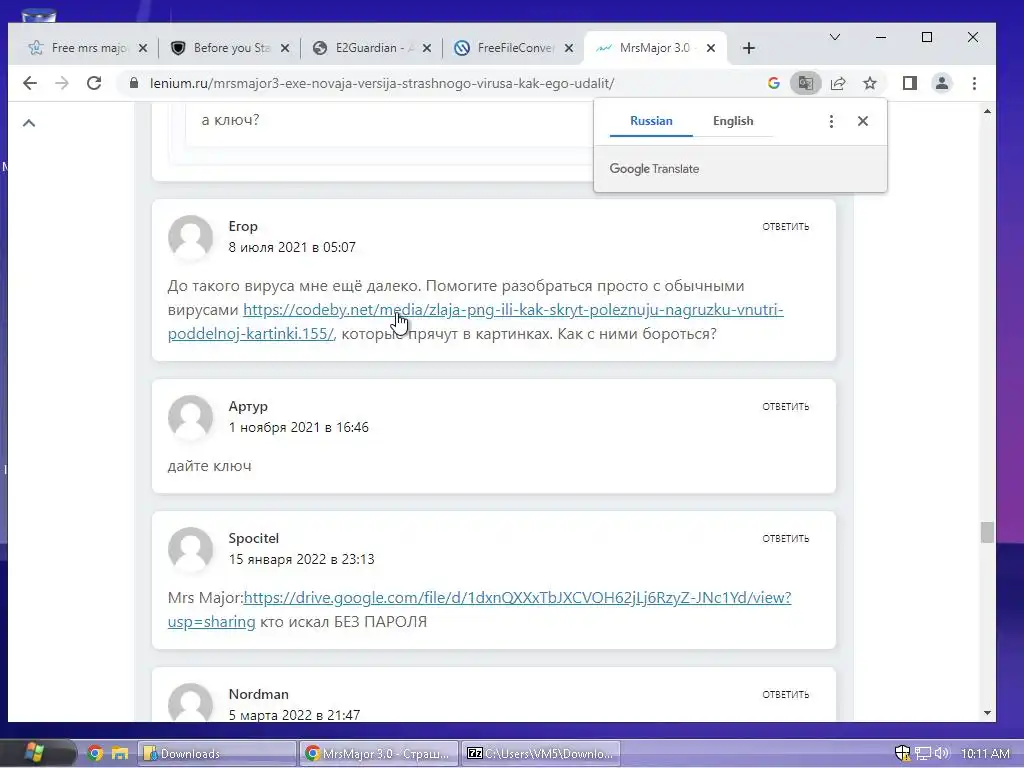Switch to the MrsMajor 3.0 Chrome taskbar button
The width and height of the screenshot is (1024, 768).
click(x=379, y=754)
